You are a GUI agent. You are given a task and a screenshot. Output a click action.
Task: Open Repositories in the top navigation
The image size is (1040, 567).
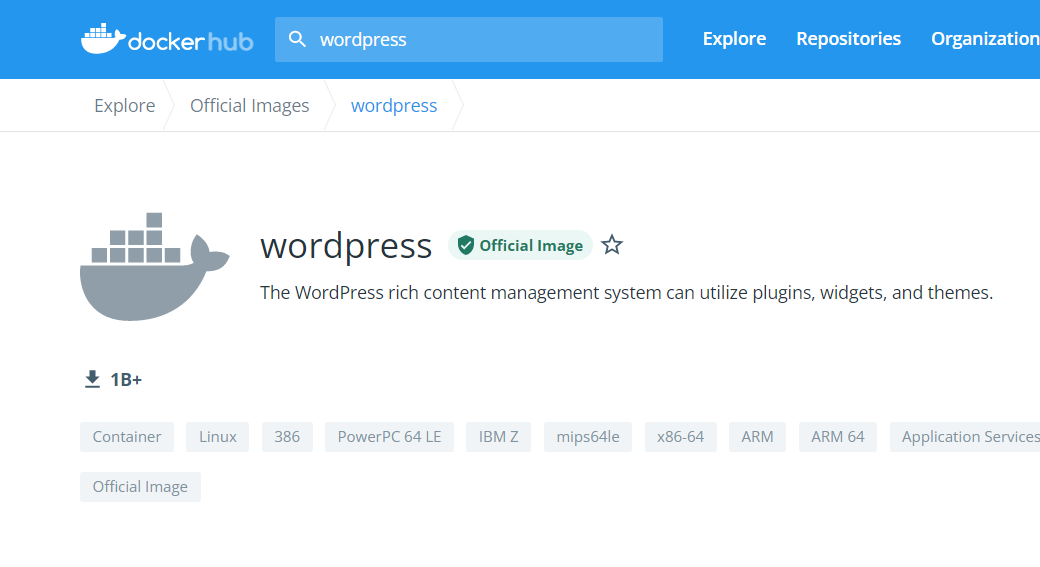pos(848,39)
